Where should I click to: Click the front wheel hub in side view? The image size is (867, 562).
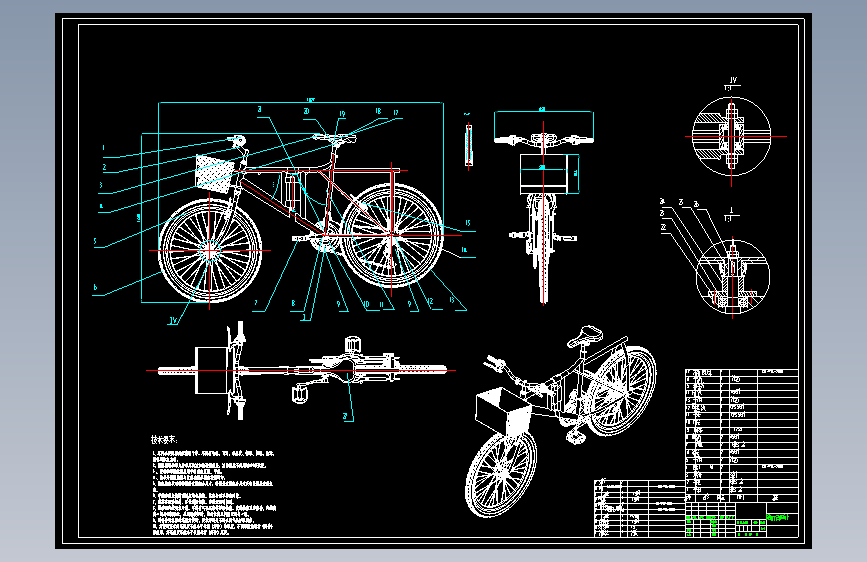[x=210, y=251]
